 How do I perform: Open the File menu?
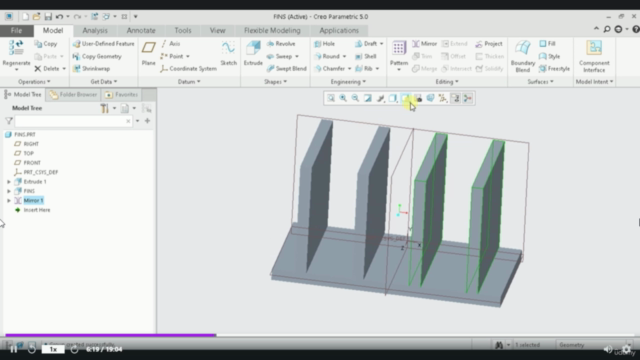click(16, 31)
